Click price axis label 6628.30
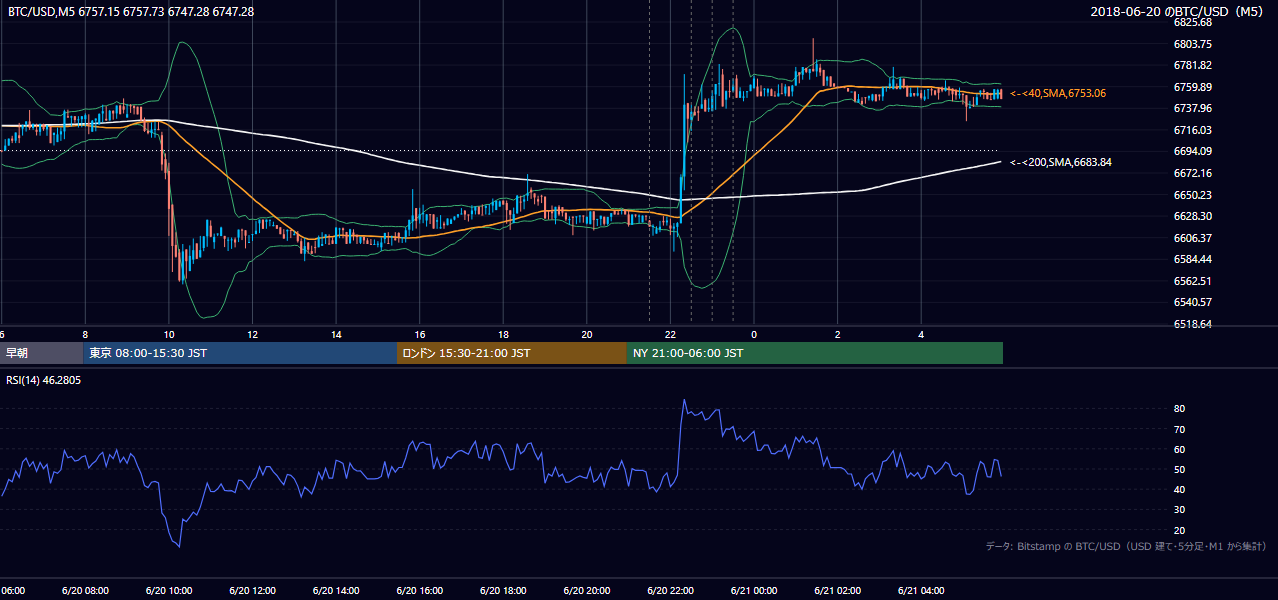This screenshot has width=1278, height=600. click(x=1193, y=216)
